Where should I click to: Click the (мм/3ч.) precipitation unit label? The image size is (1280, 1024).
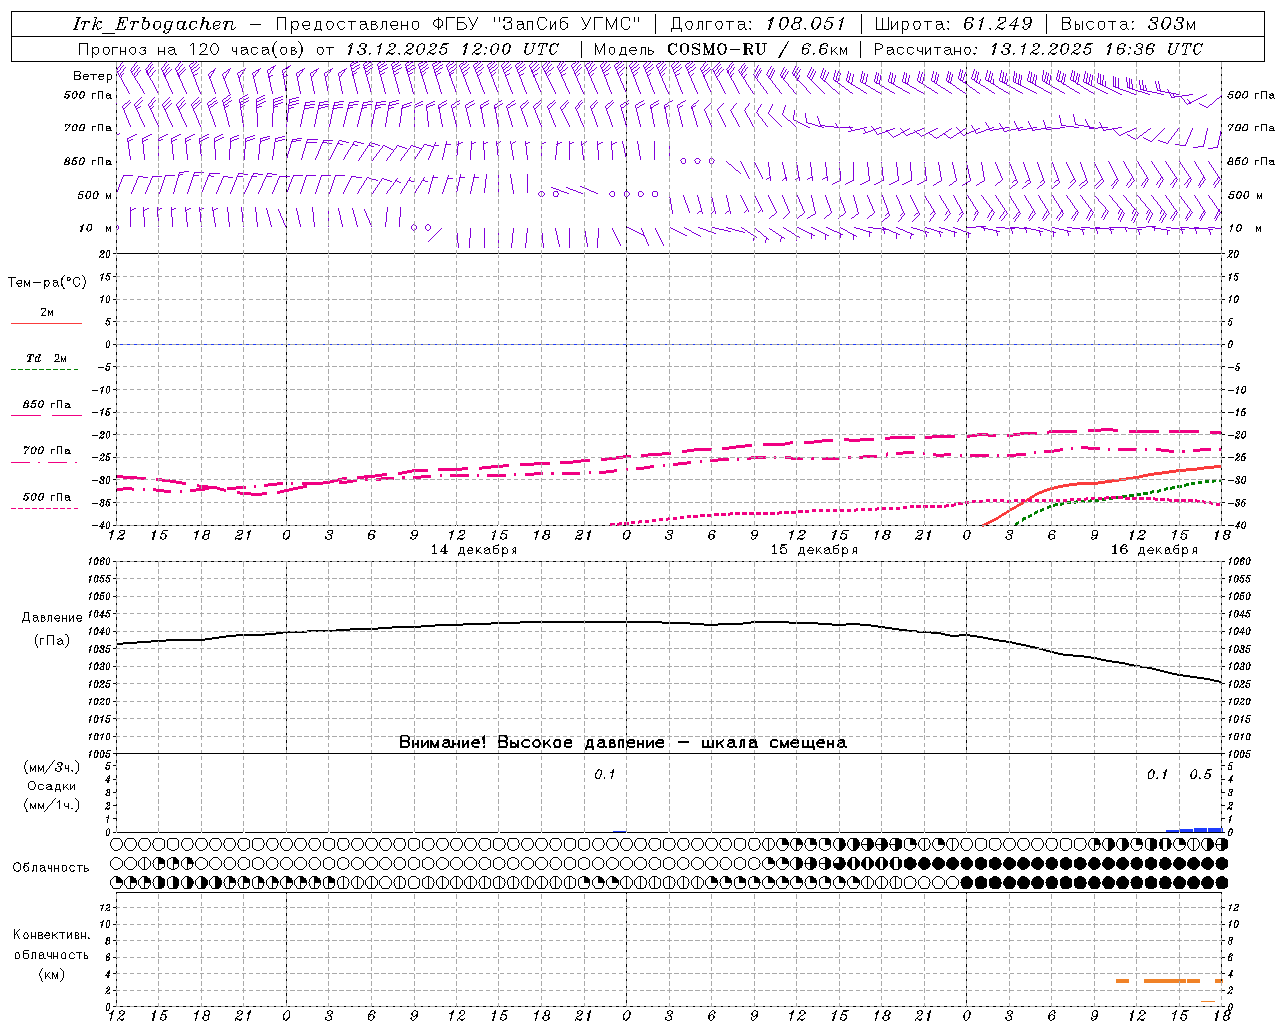[52, 767]
